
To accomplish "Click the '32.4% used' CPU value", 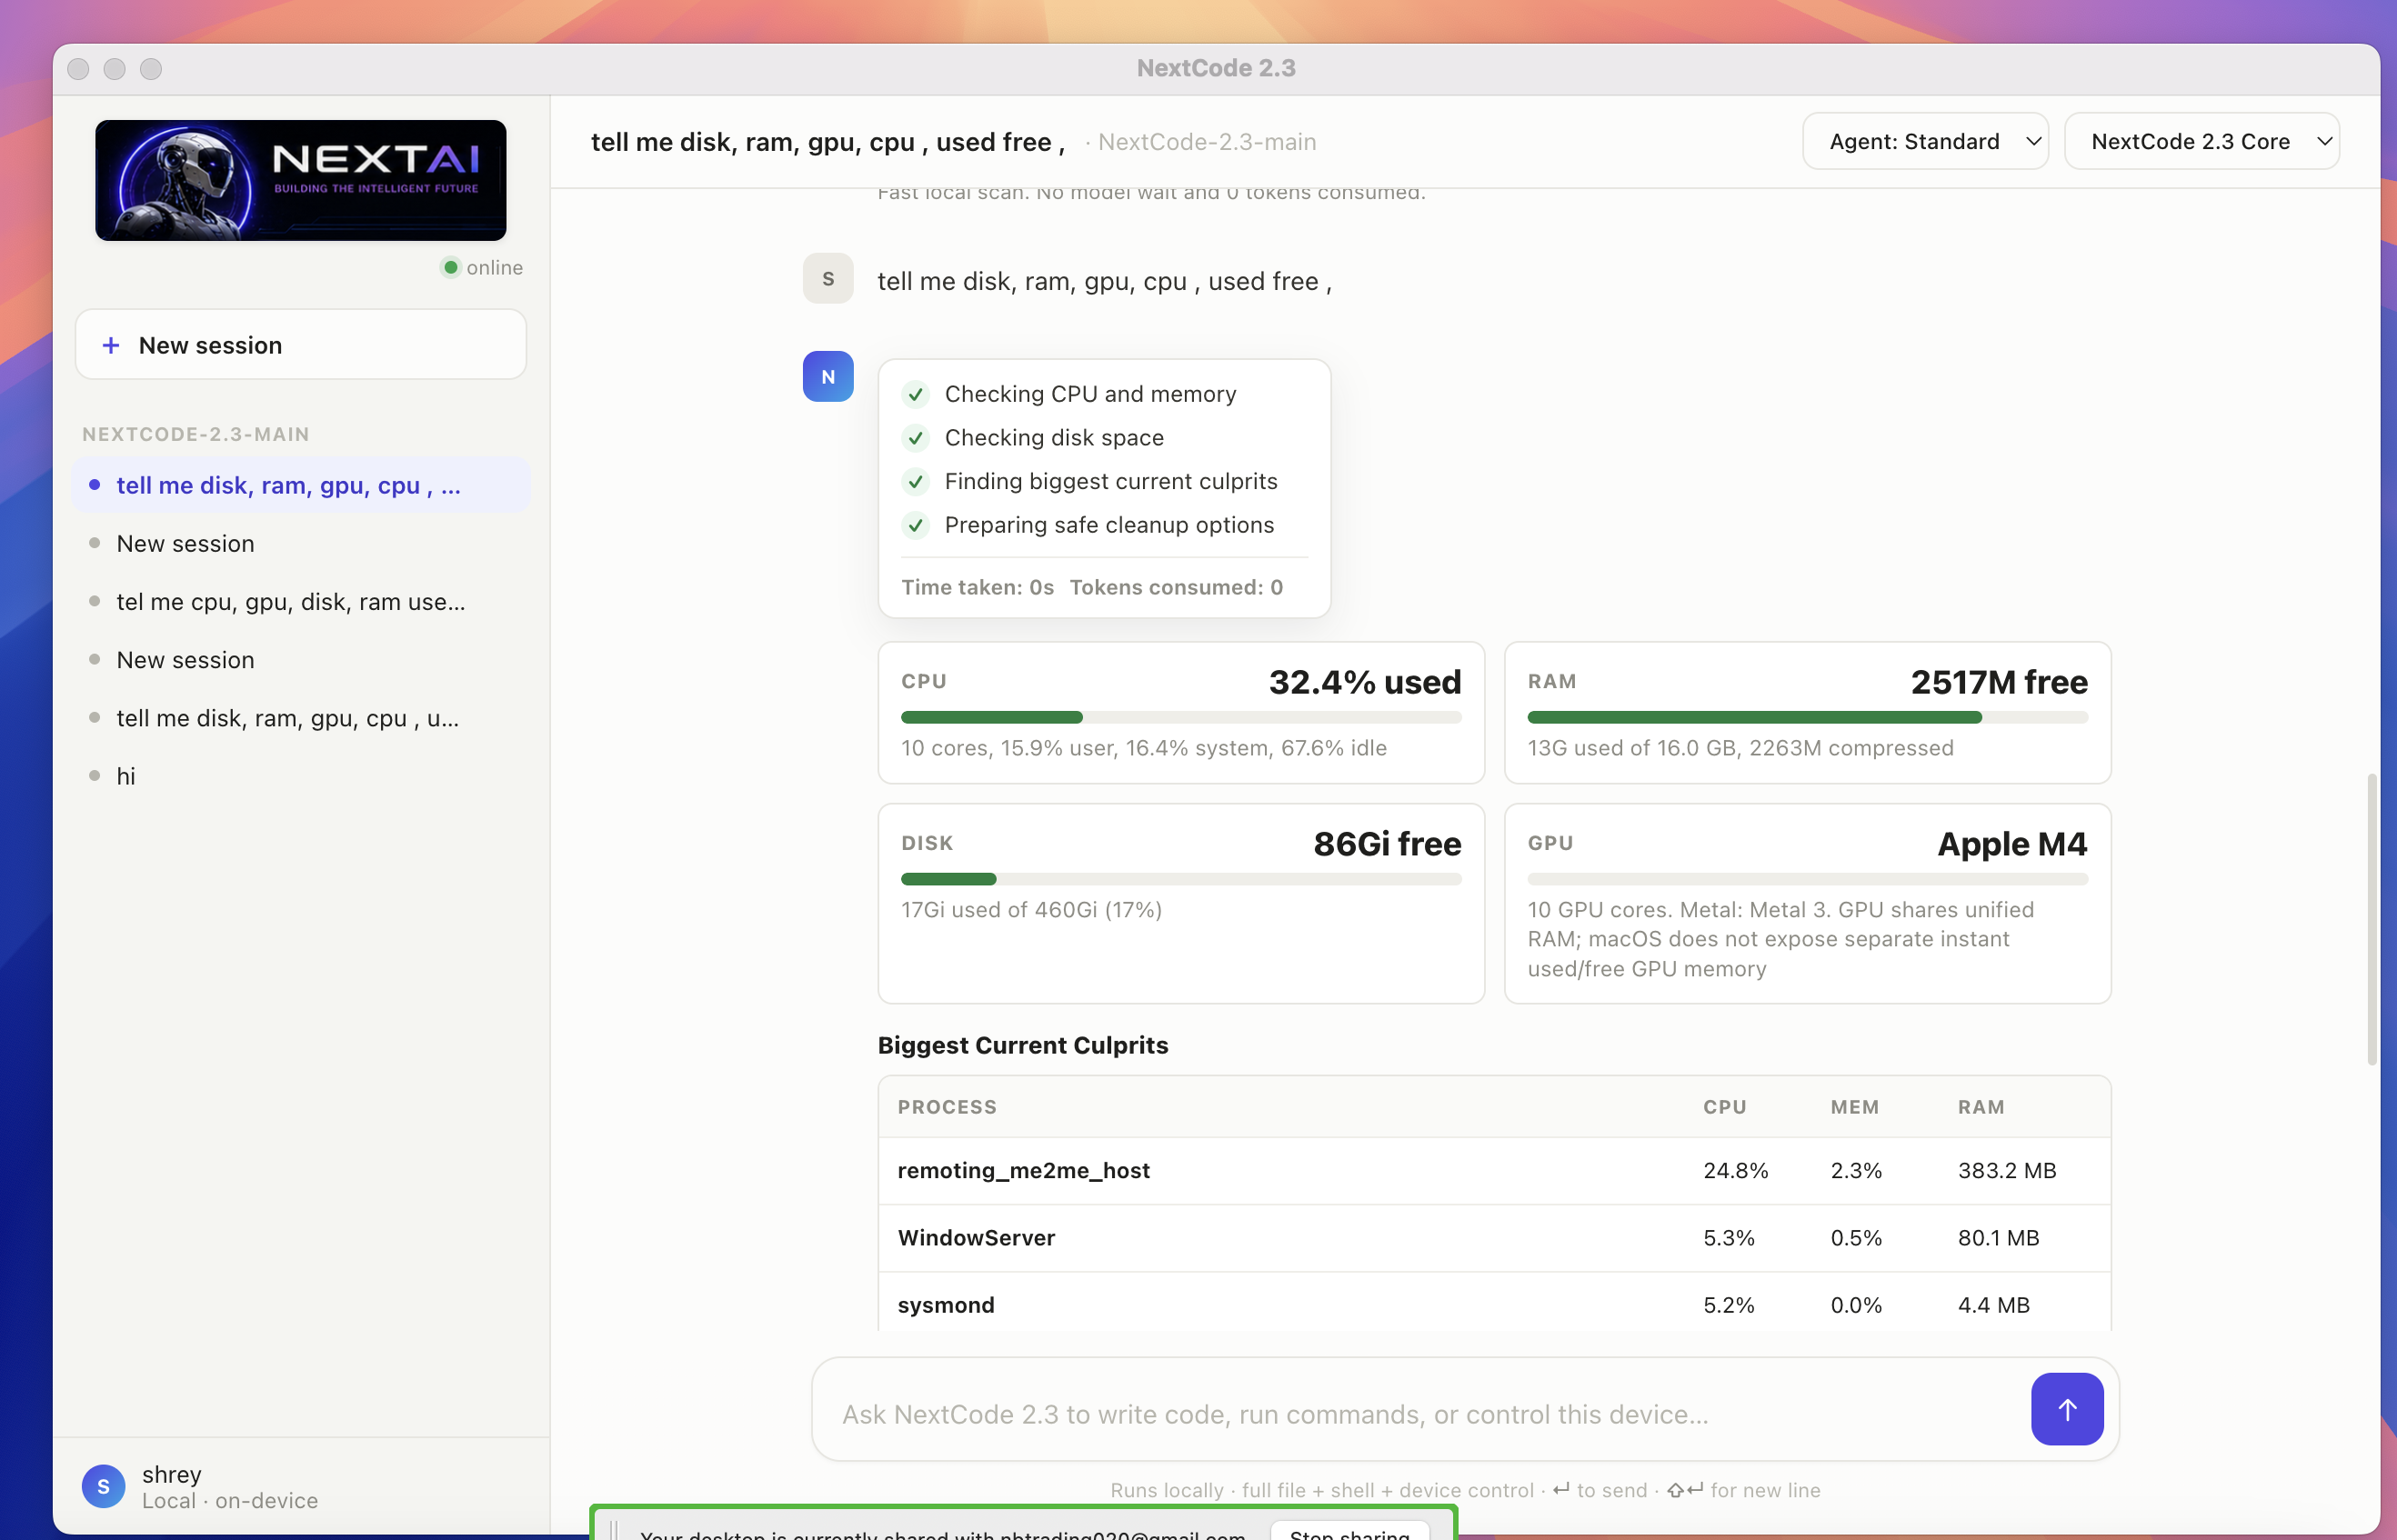I will 1364,682.
